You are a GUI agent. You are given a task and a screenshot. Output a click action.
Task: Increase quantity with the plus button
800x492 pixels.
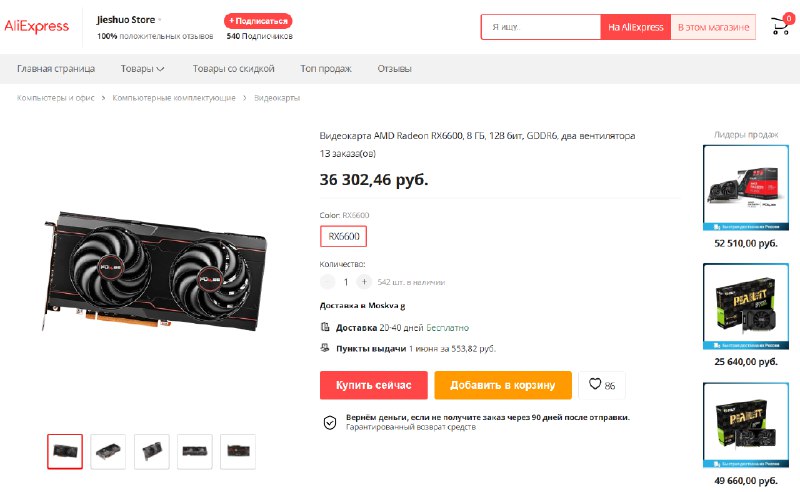pyautogui.click(x=364, y=282)
